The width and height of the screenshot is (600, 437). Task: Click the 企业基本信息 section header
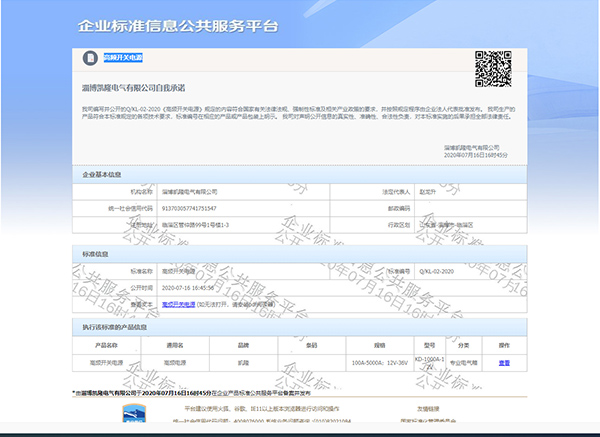(x=102, y=174)
